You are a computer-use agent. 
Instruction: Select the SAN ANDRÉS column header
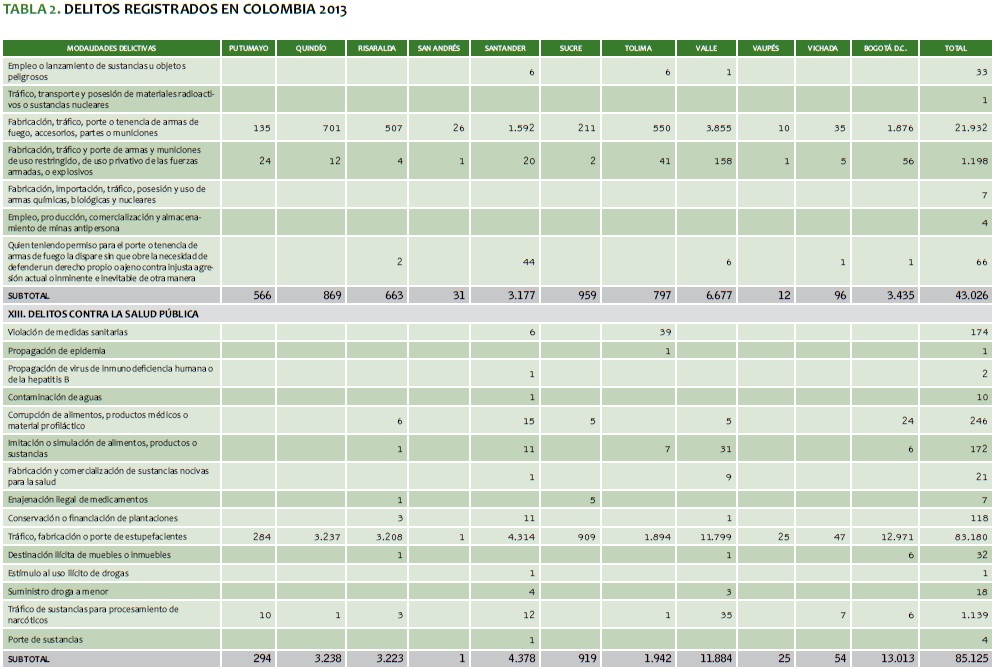click(438, 48)
